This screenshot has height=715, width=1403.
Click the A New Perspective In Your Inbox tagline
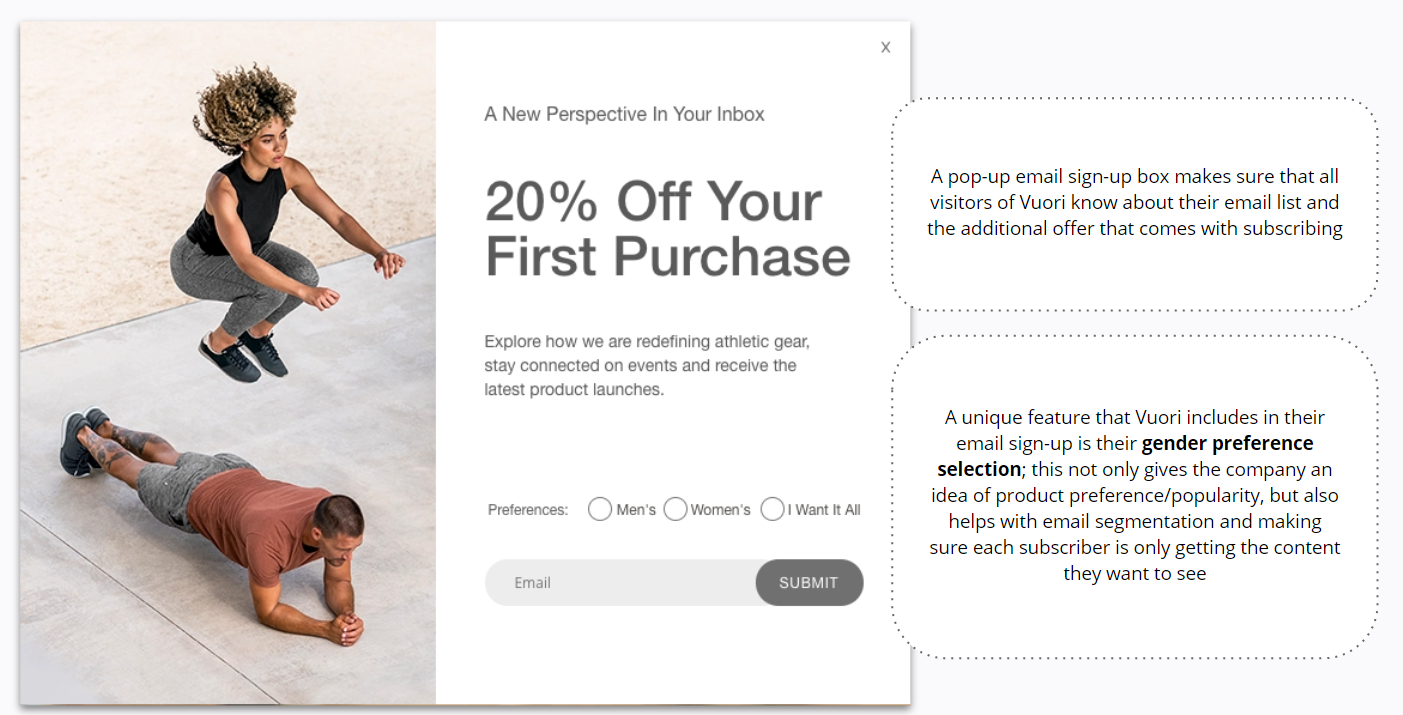pos(624,114)
